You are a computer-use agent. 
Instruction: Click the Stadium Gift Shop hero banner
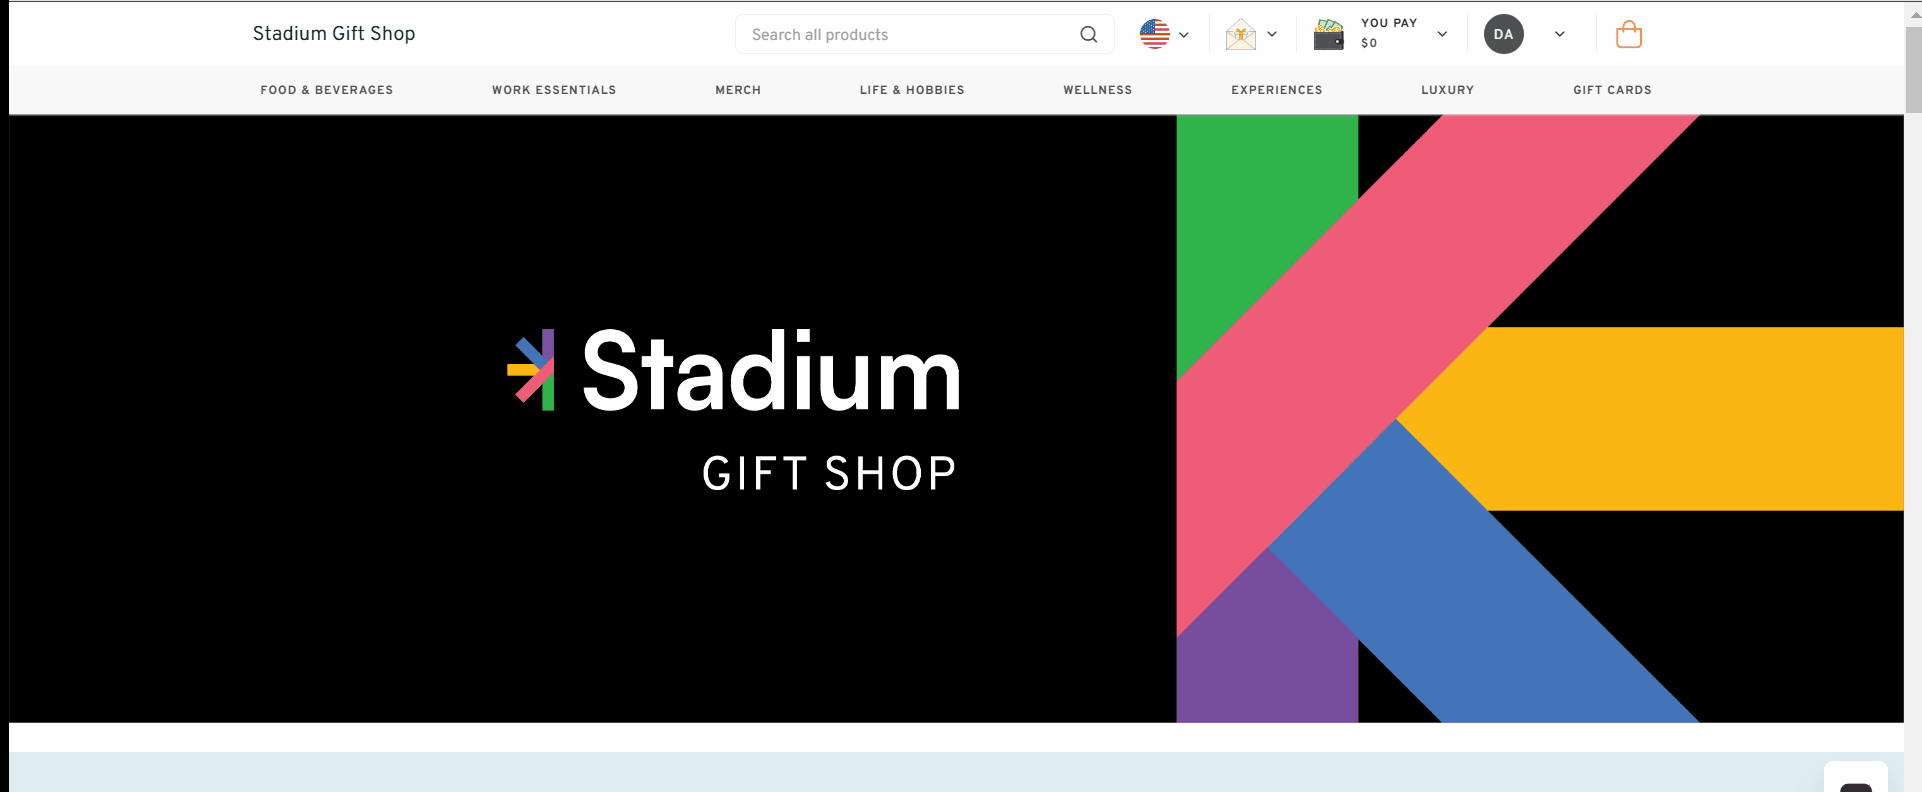[x=956, y=419]
